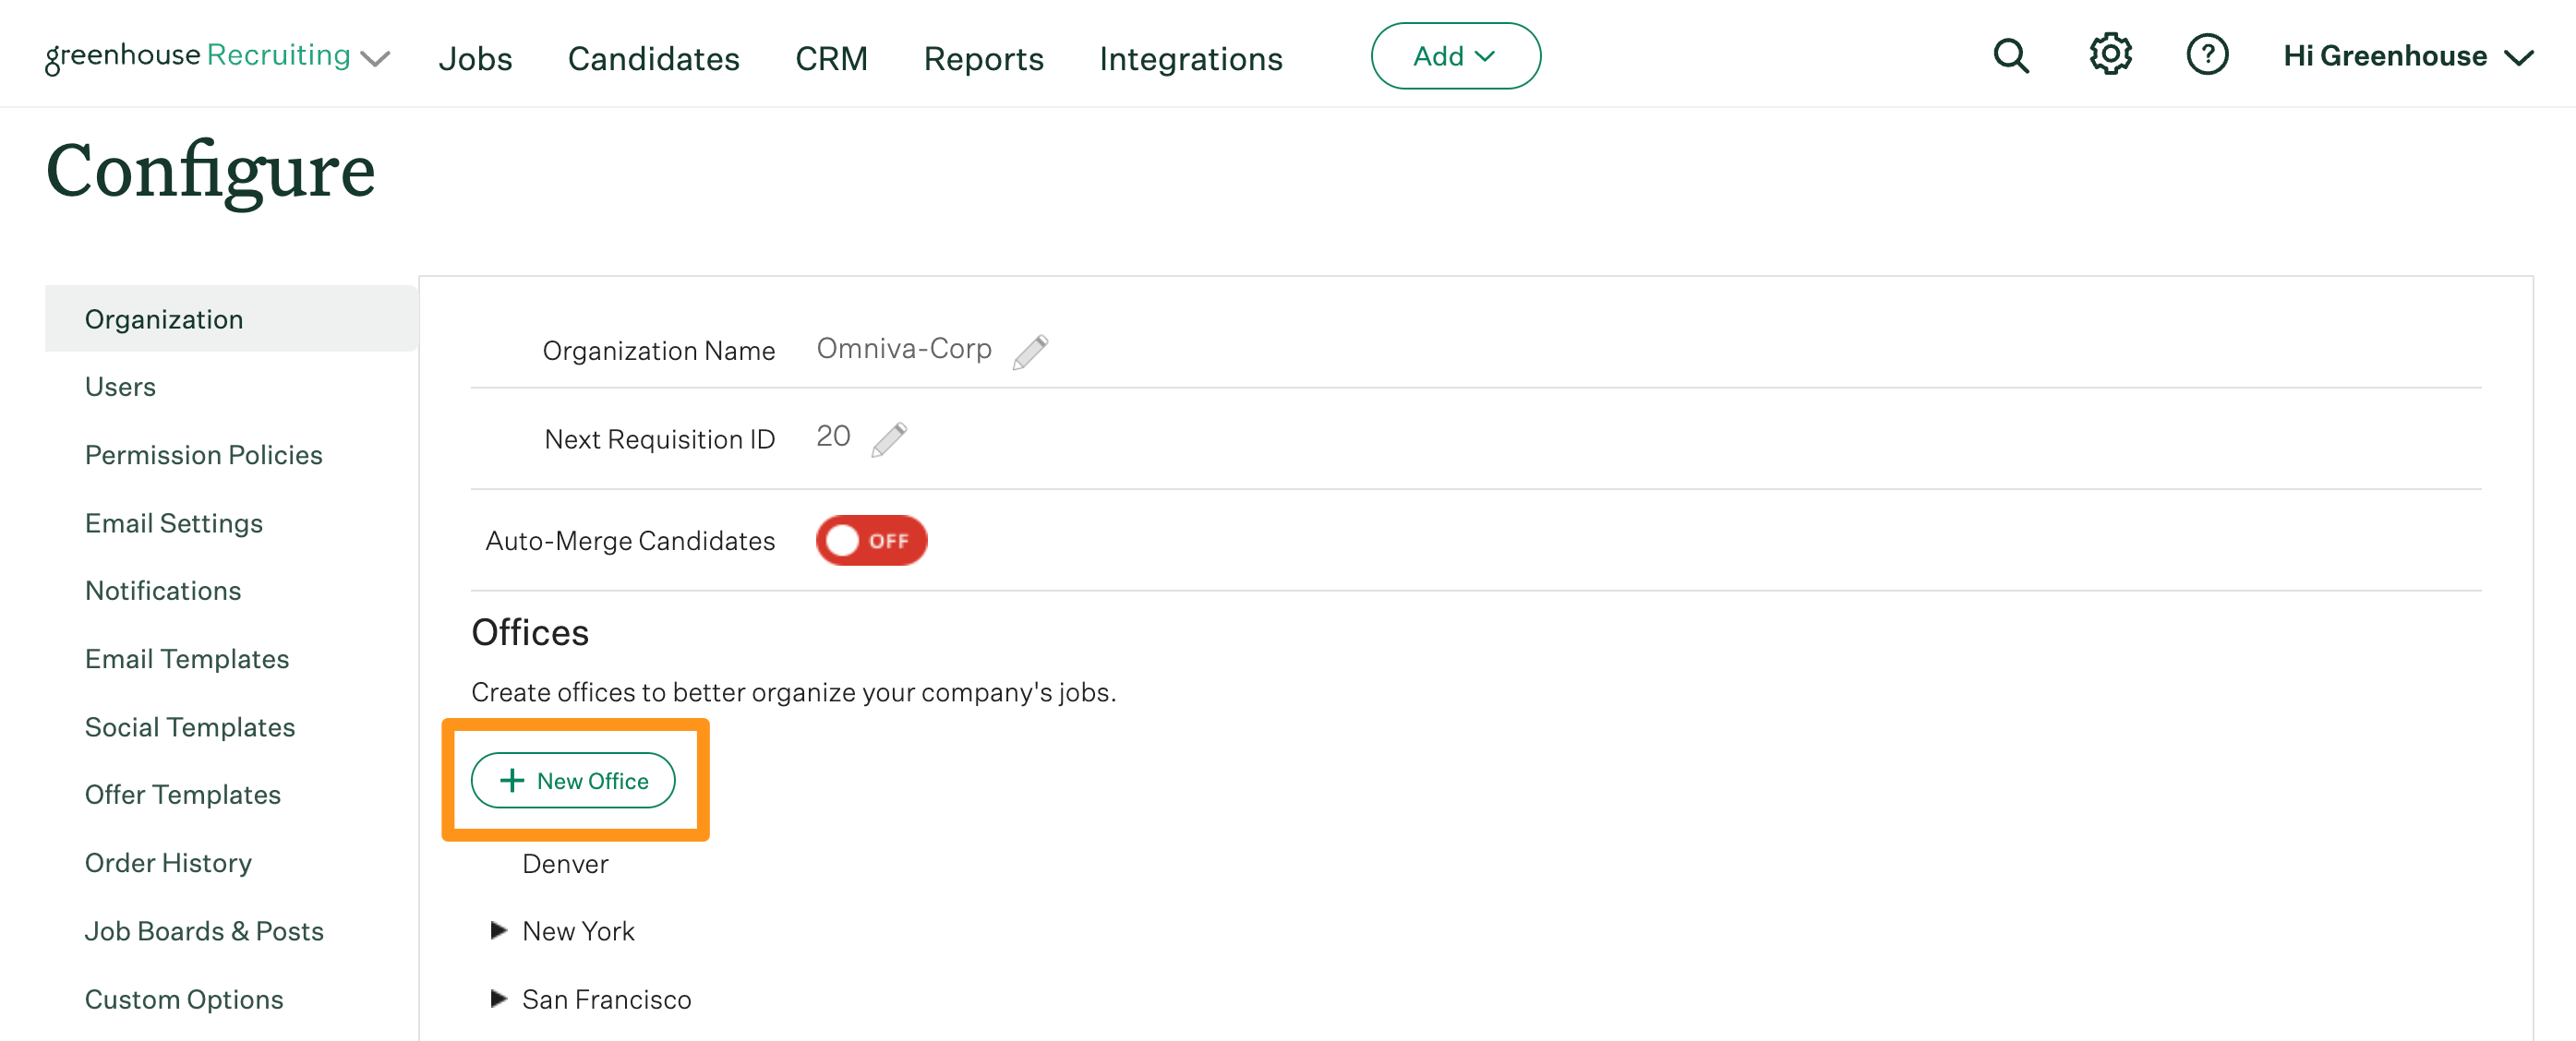Image resolution: width=2576 pixels, height=1041 pixels.
Task: Toggle Auto-Merge Candidates on
Action: [x=871, y=540]
